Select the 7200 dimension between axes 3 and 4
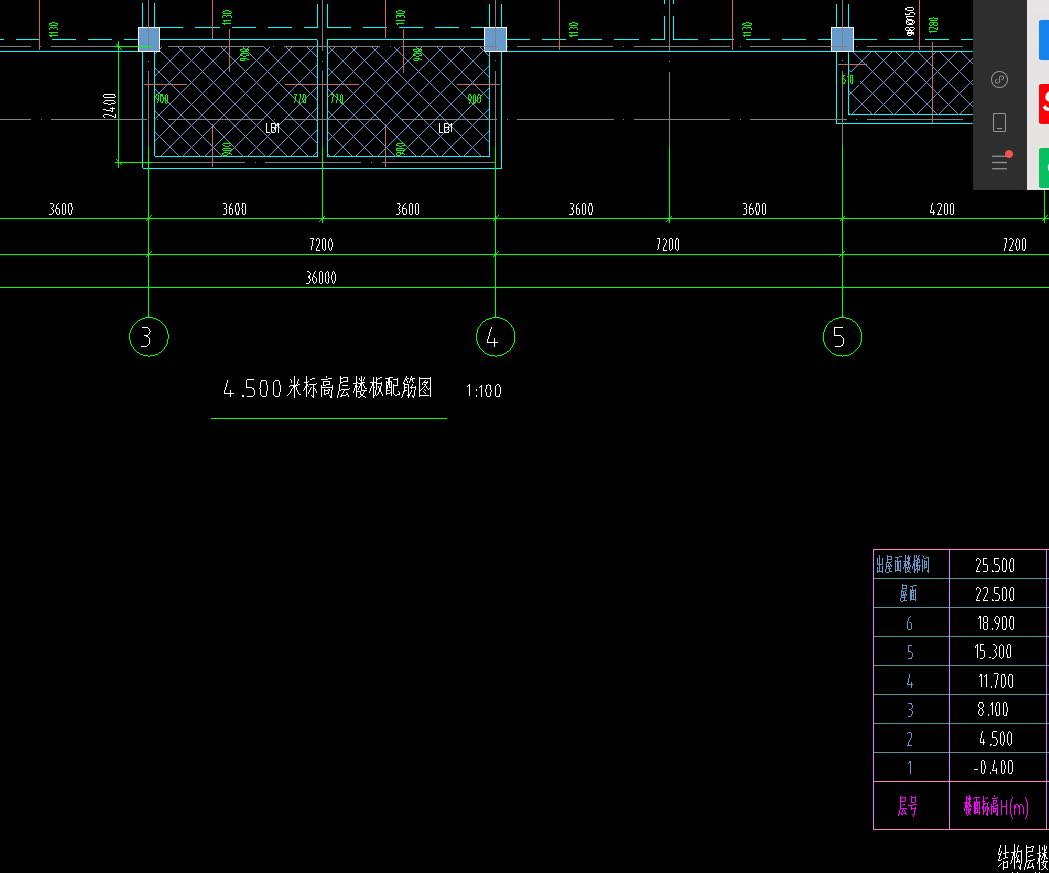The height and width of the screenshot is (873, 1049). (x=321, y=245)
